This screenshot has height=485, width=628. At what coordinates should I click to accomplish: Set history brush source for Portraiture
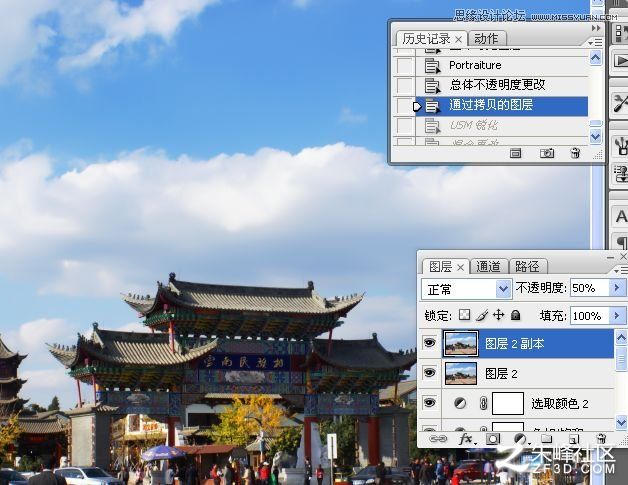click(404, 65)
